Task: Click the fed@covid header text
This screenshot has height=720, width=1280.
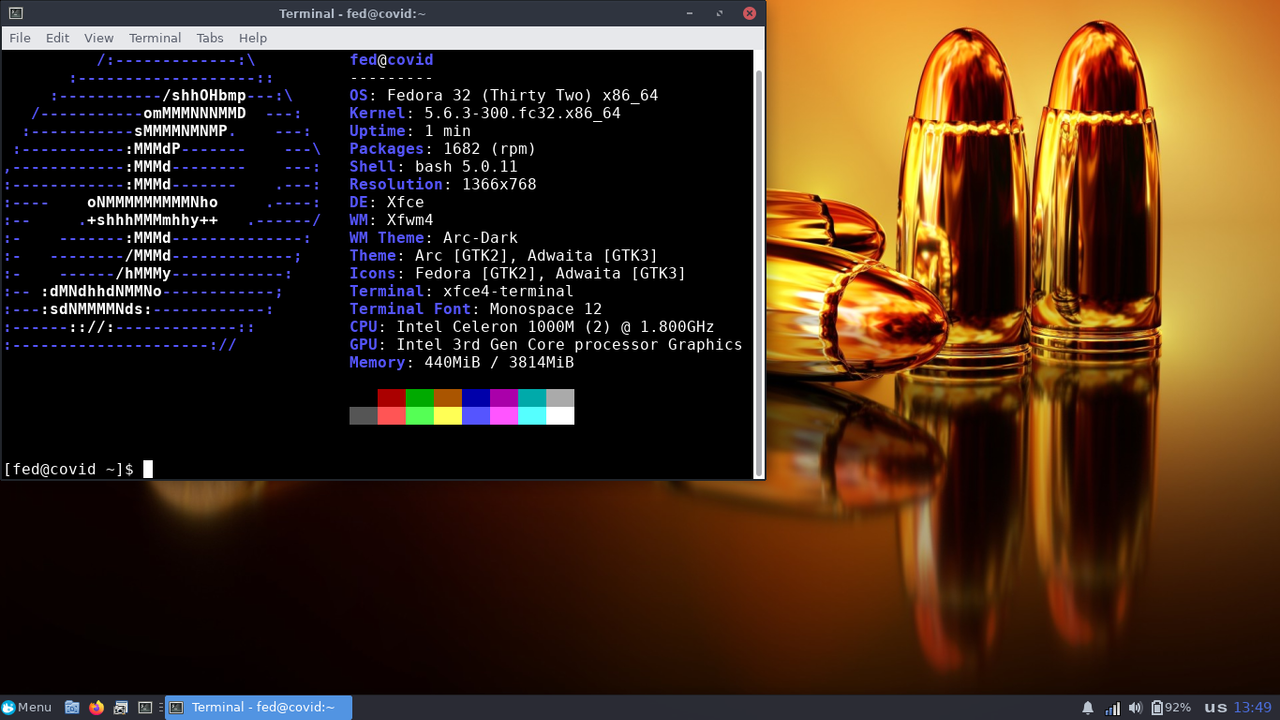Action: [391, 60]
